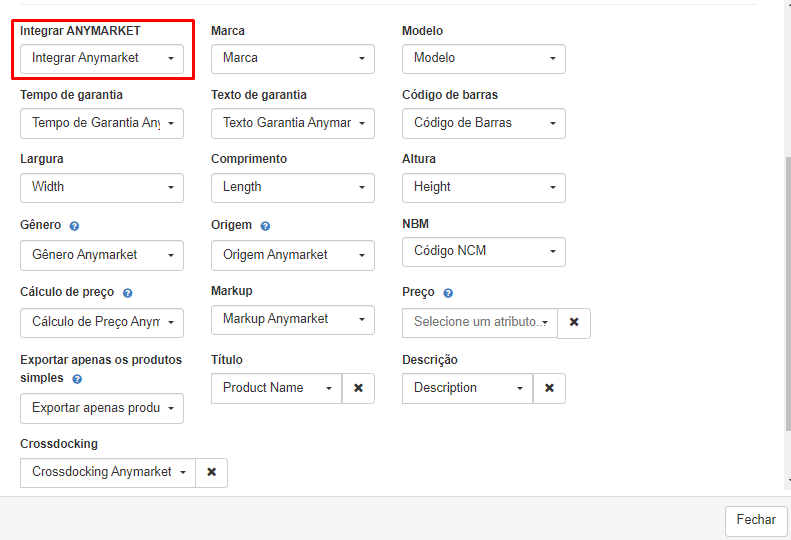Open the Integrar Anymarket dropdown
The width and height of the screenshot is (791, 540).
102,59
